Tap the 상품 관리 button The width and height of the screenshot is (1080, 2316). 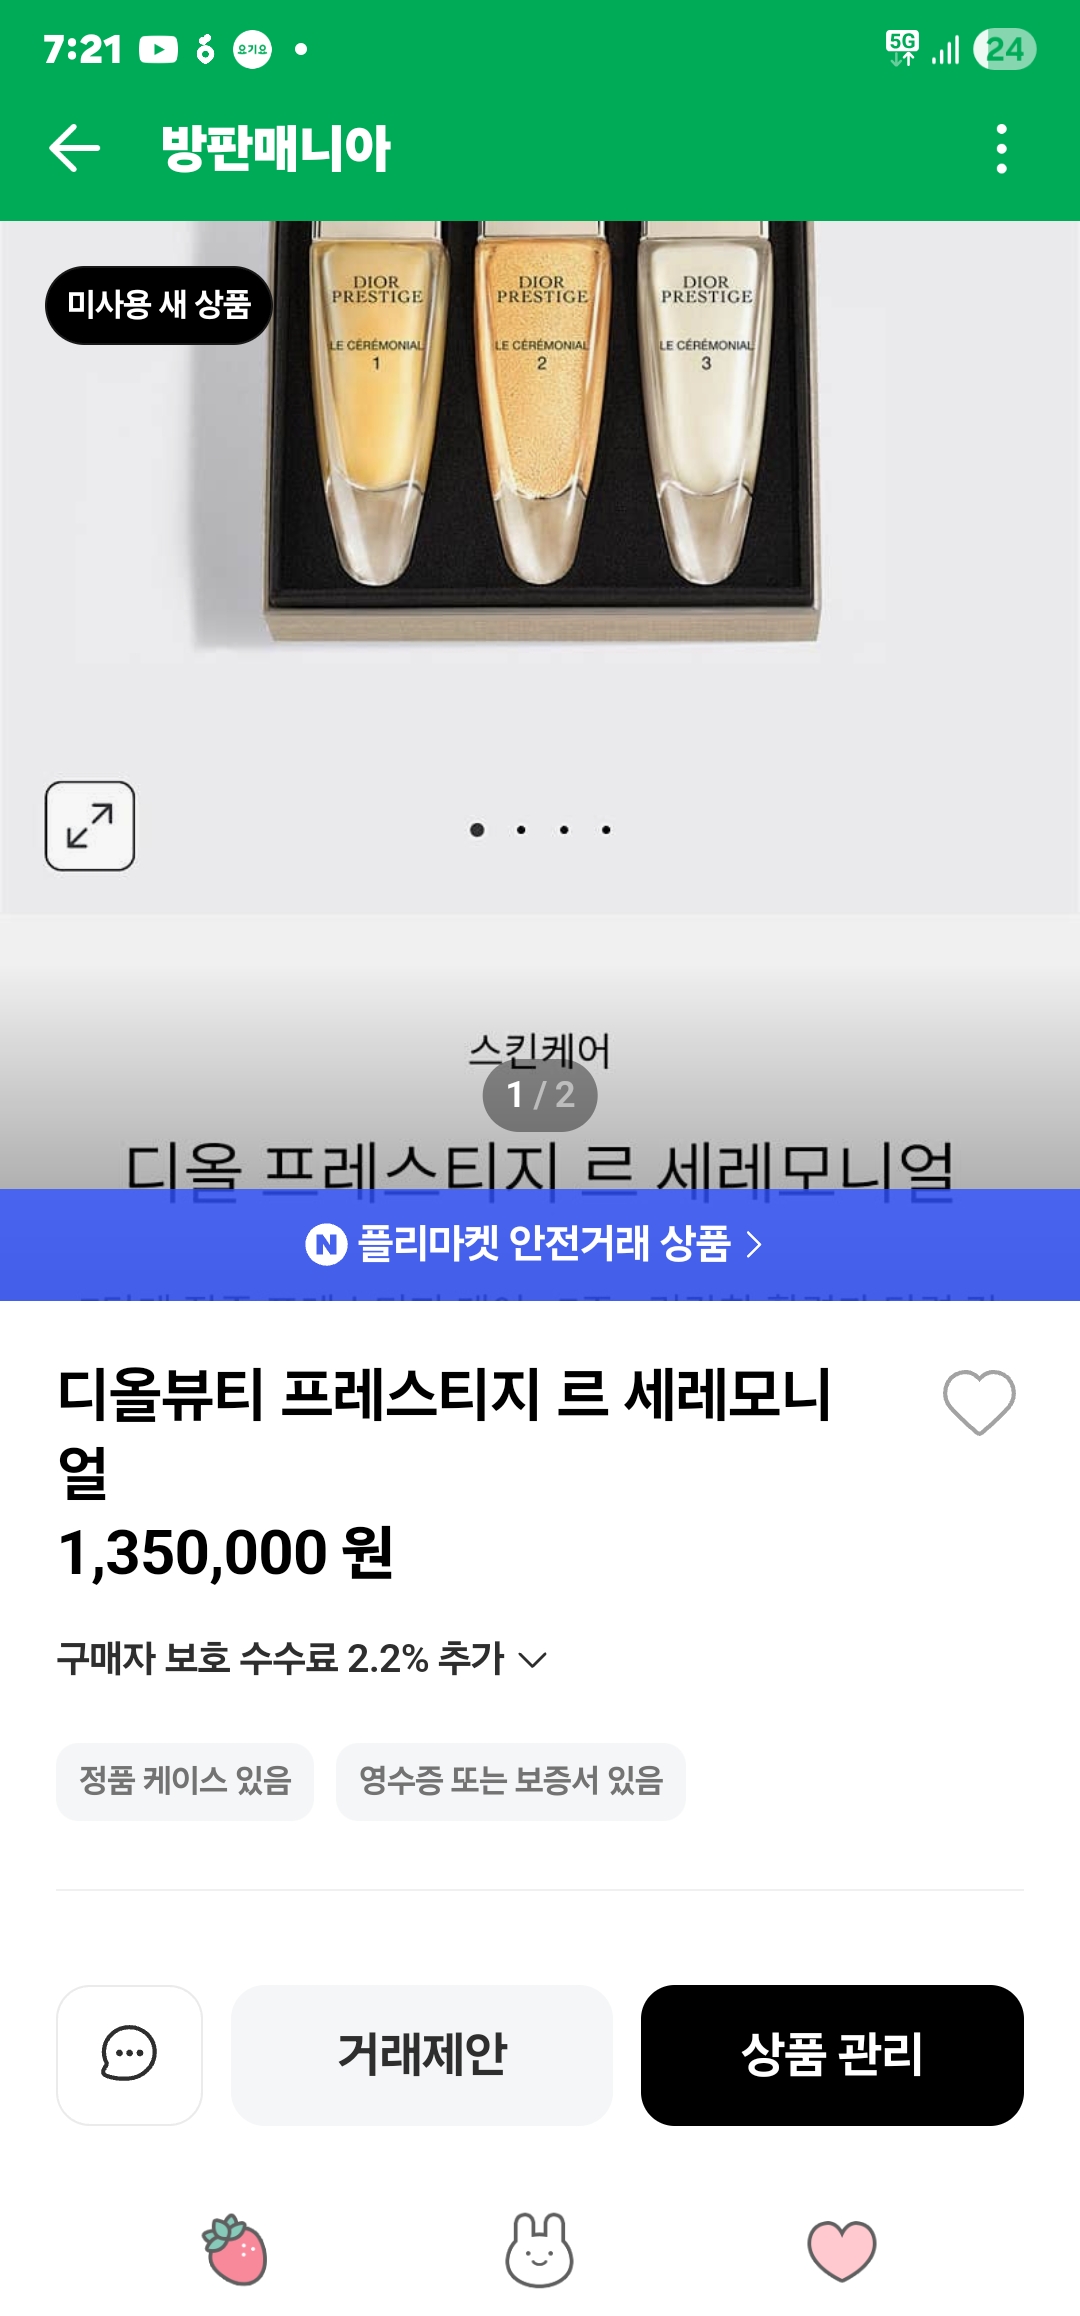[x=832, y=2055]
